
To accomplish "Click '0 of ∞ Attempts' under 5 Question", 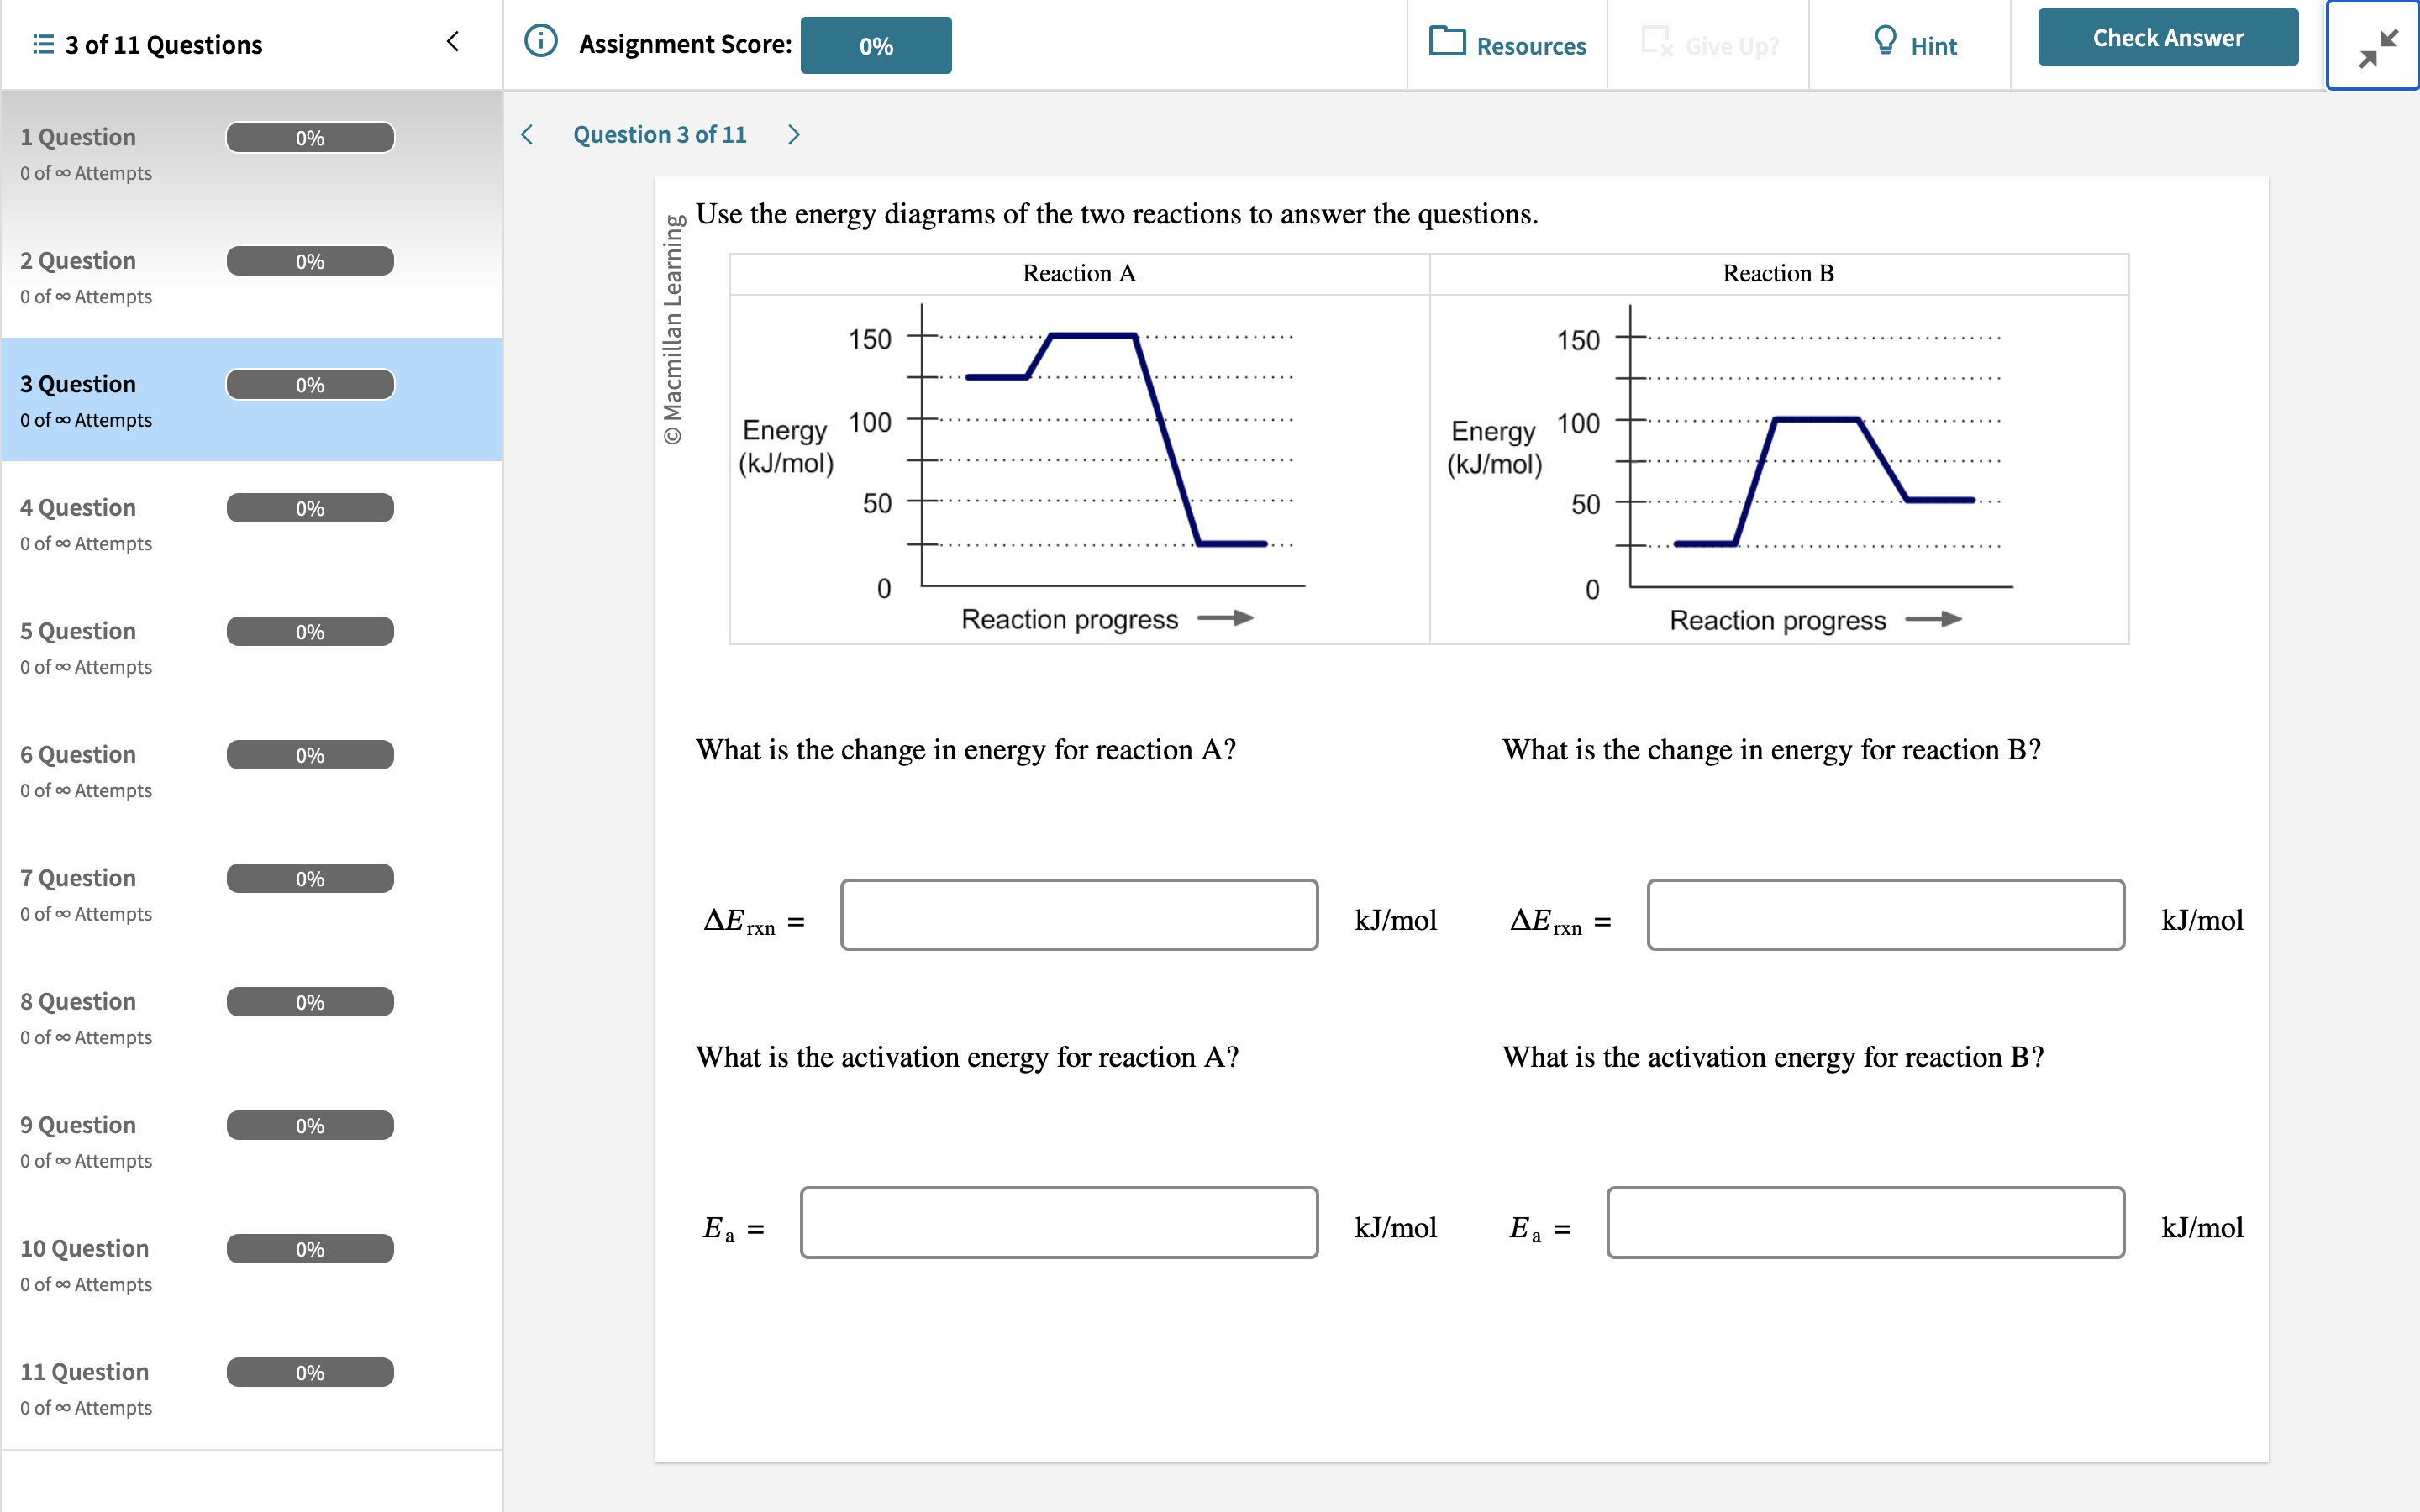I will 86,667.
